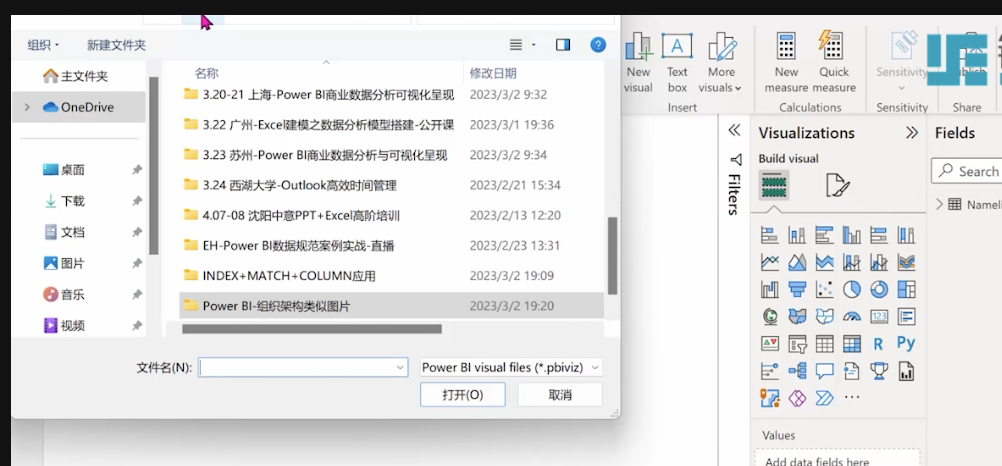The width and height of the screenshot is (1002, 466).
Task: Select the Treemap visual
Action: (906, 290)
